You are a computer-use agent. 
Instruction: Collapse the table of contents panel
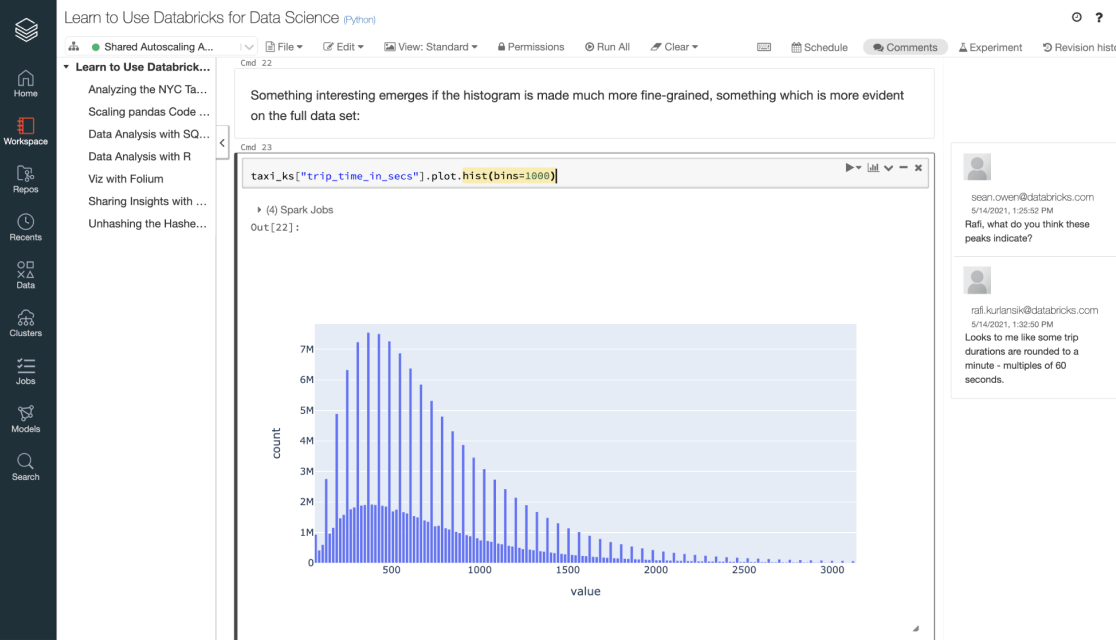click(x=223, y=143)
